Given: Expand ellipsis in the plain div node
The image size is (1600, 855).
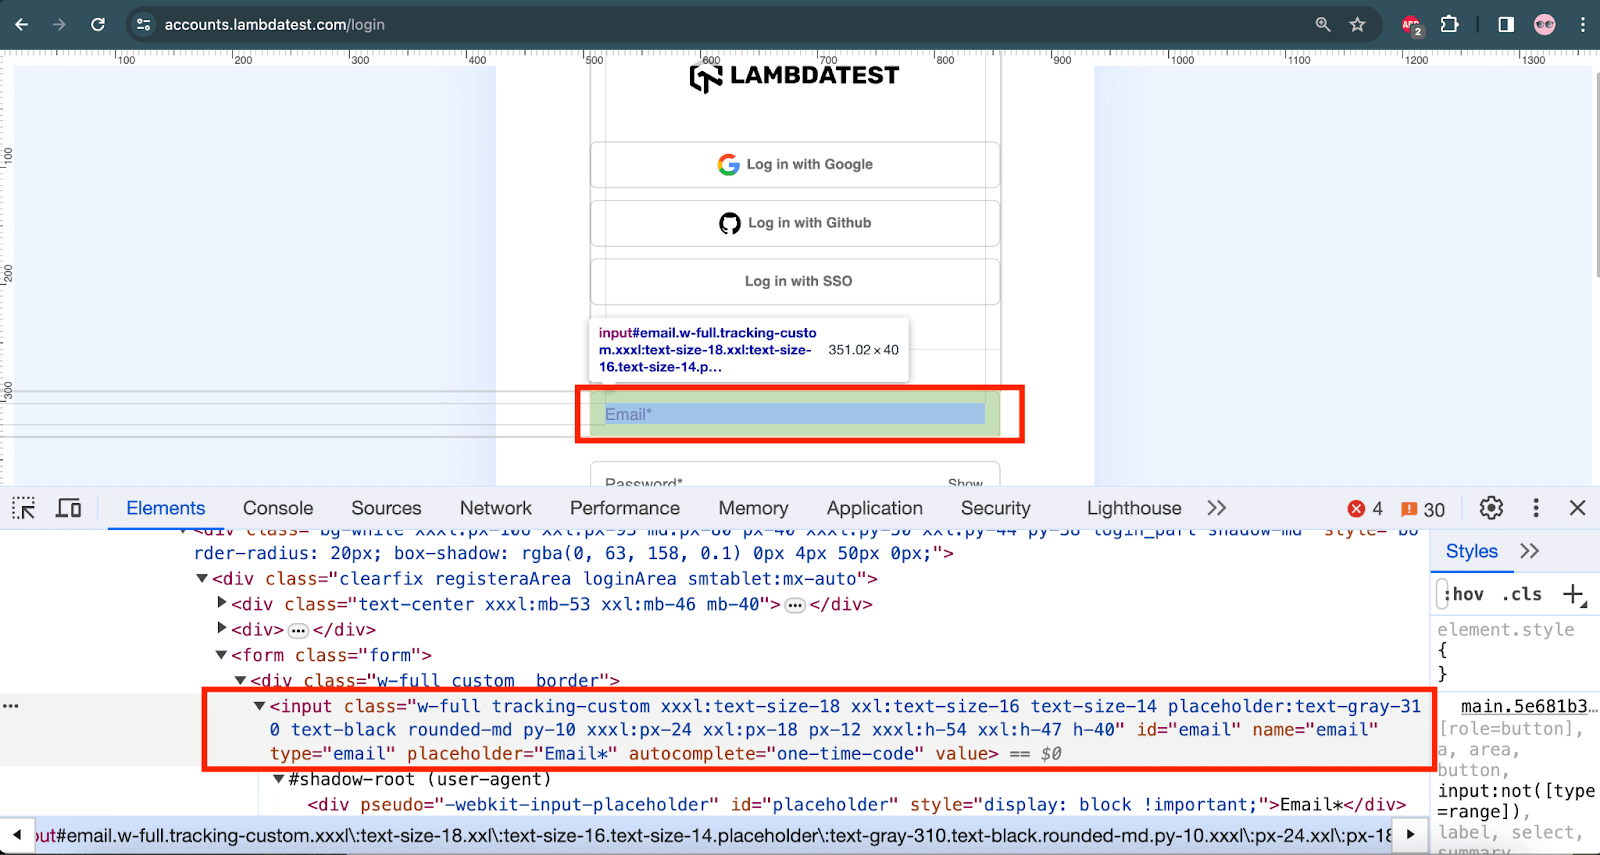Looking at the screenshot, I should coord(298,631).
